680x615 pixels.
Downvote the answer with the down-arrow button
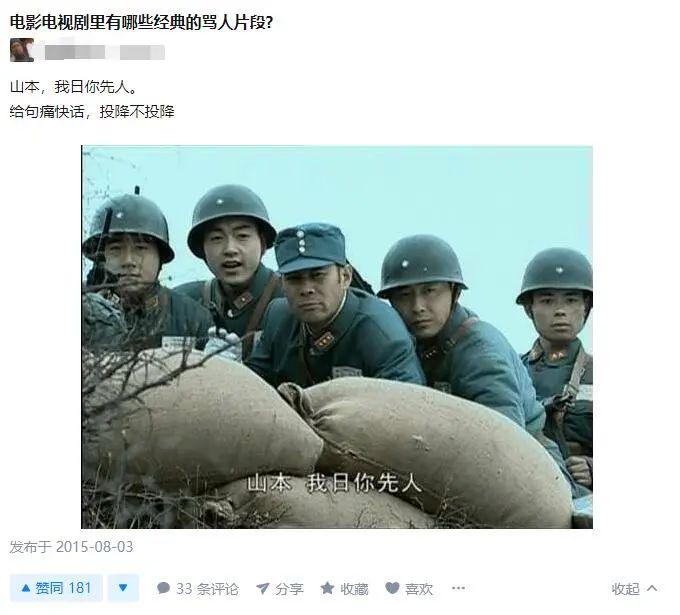coord(123,588)
